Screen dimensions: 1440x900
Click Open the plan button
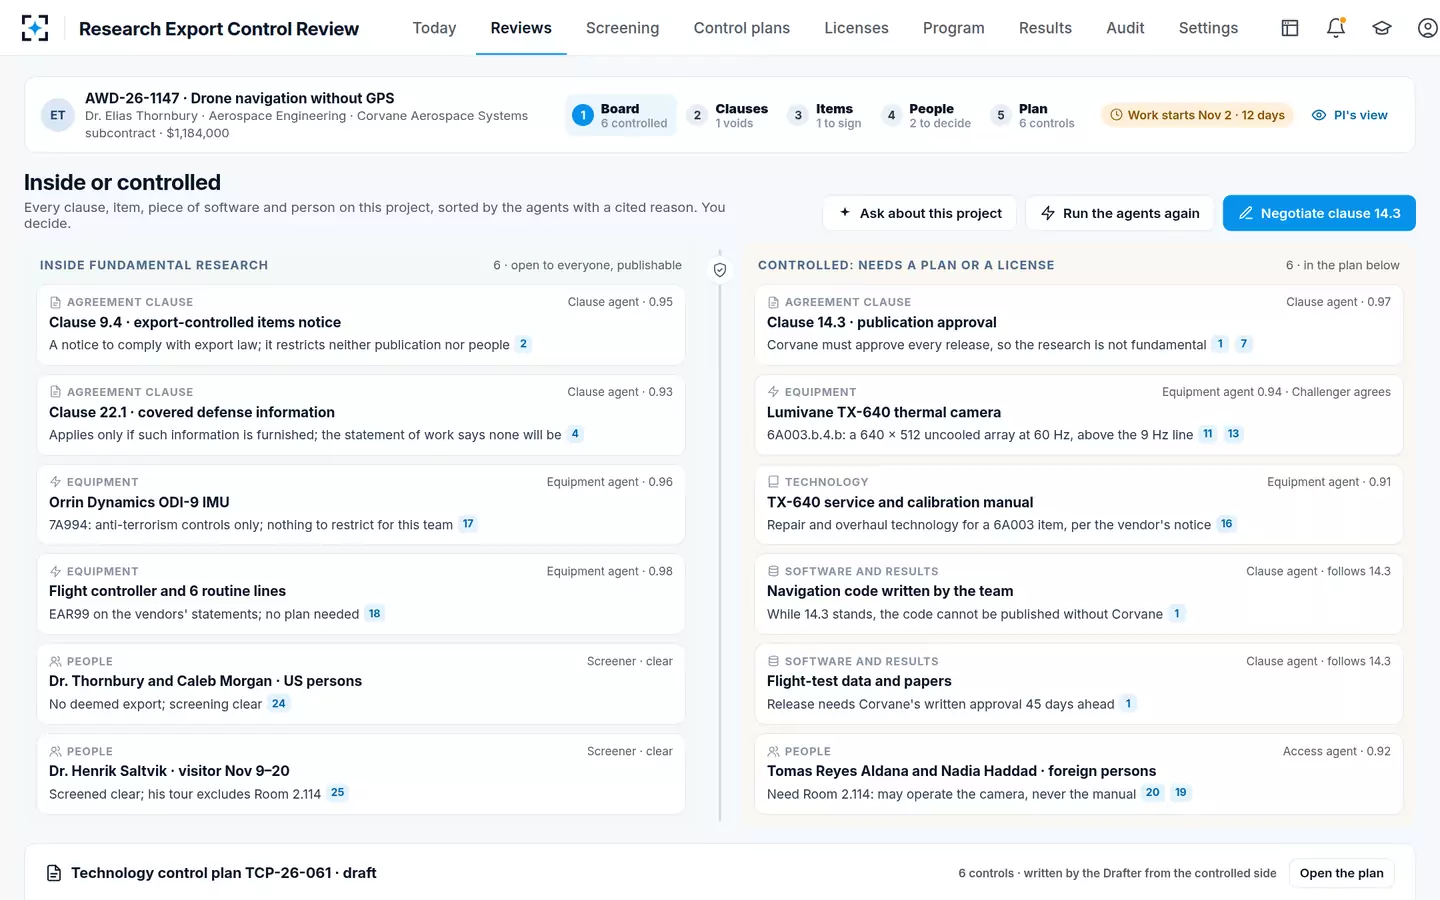1342,873
